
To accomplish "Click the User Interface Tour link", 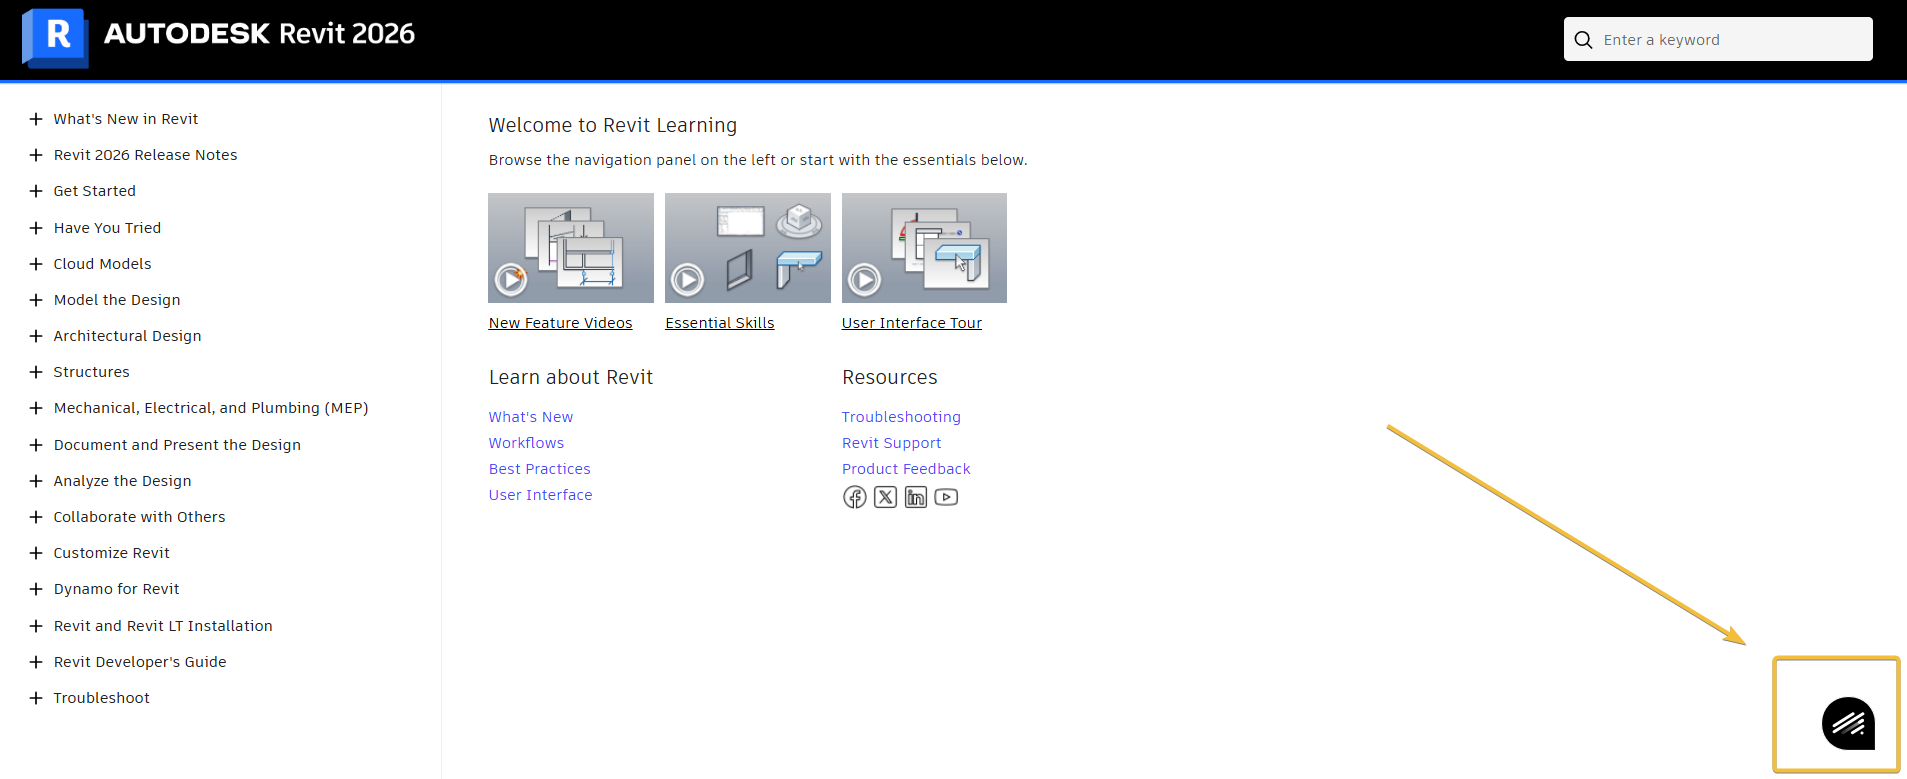I will pos(912,323).
